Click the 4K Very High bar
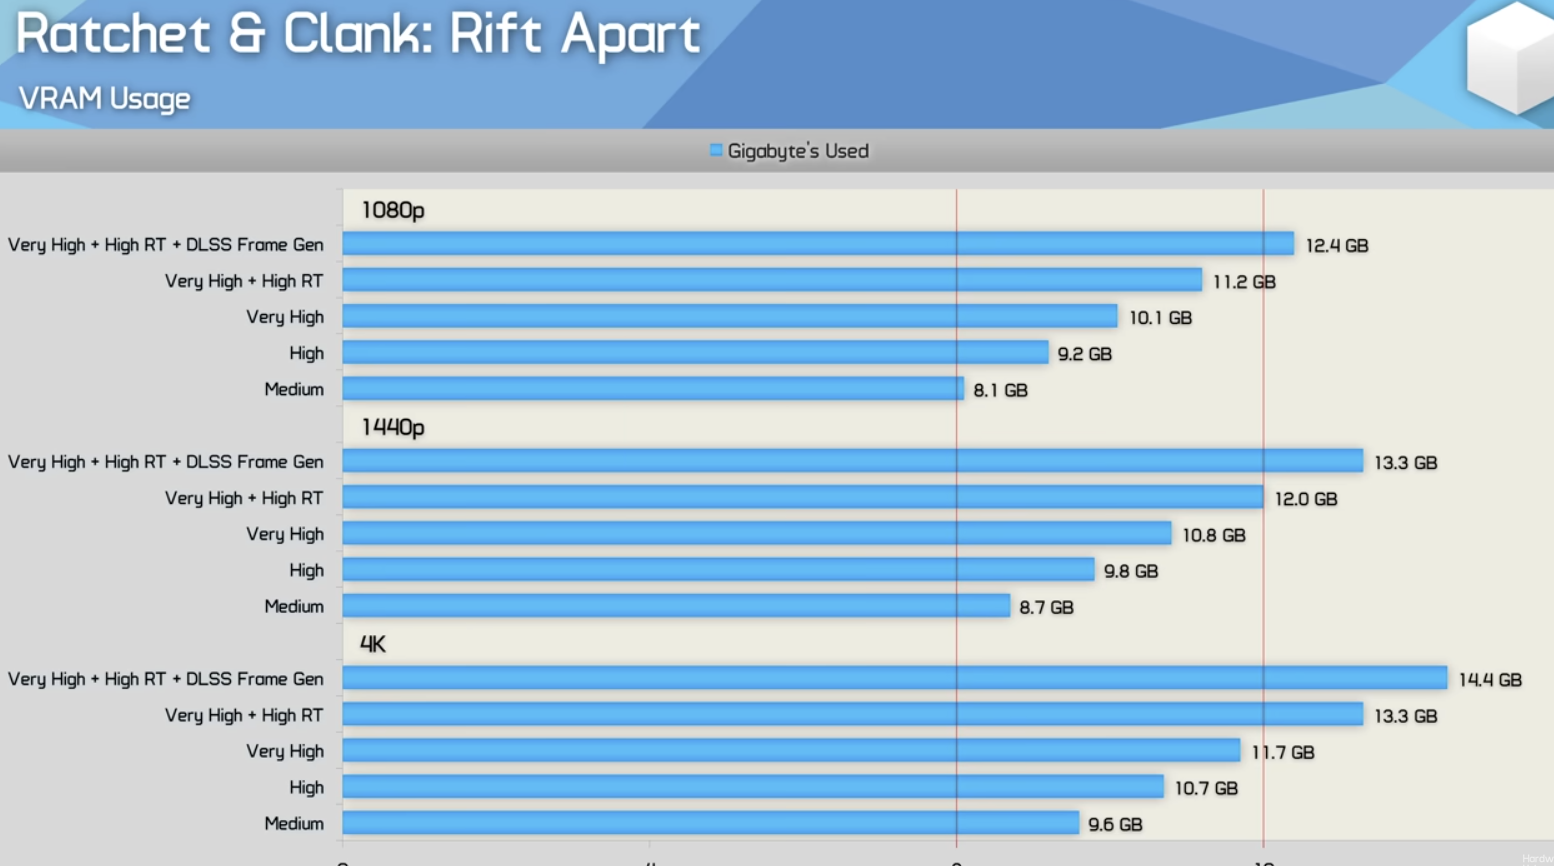Image resolution: width=1554 pixels, height=866 pixels. click(x=791, y=750)
